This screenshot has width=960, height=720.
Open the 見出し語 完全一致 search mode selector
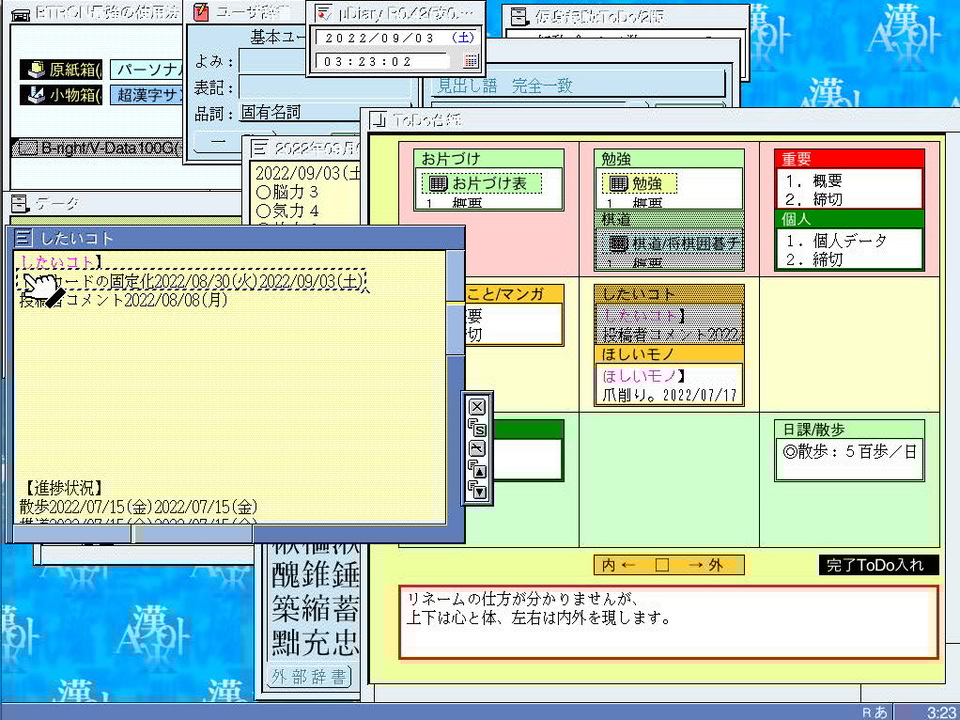579,85
